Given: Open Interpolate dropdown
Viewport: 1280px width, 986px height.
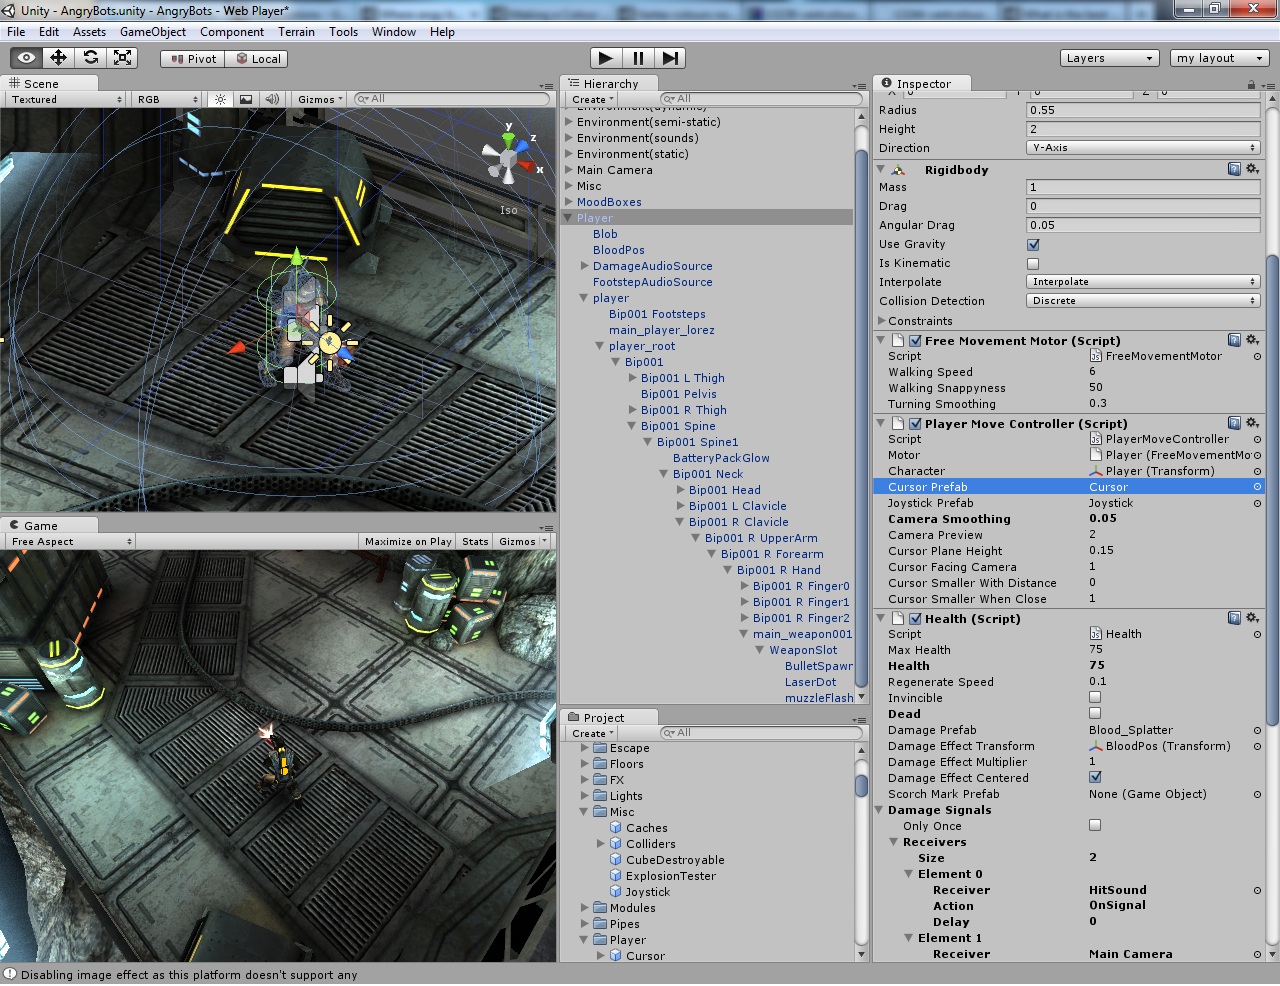Looking at the screenshot, I should coord(1143,282).
